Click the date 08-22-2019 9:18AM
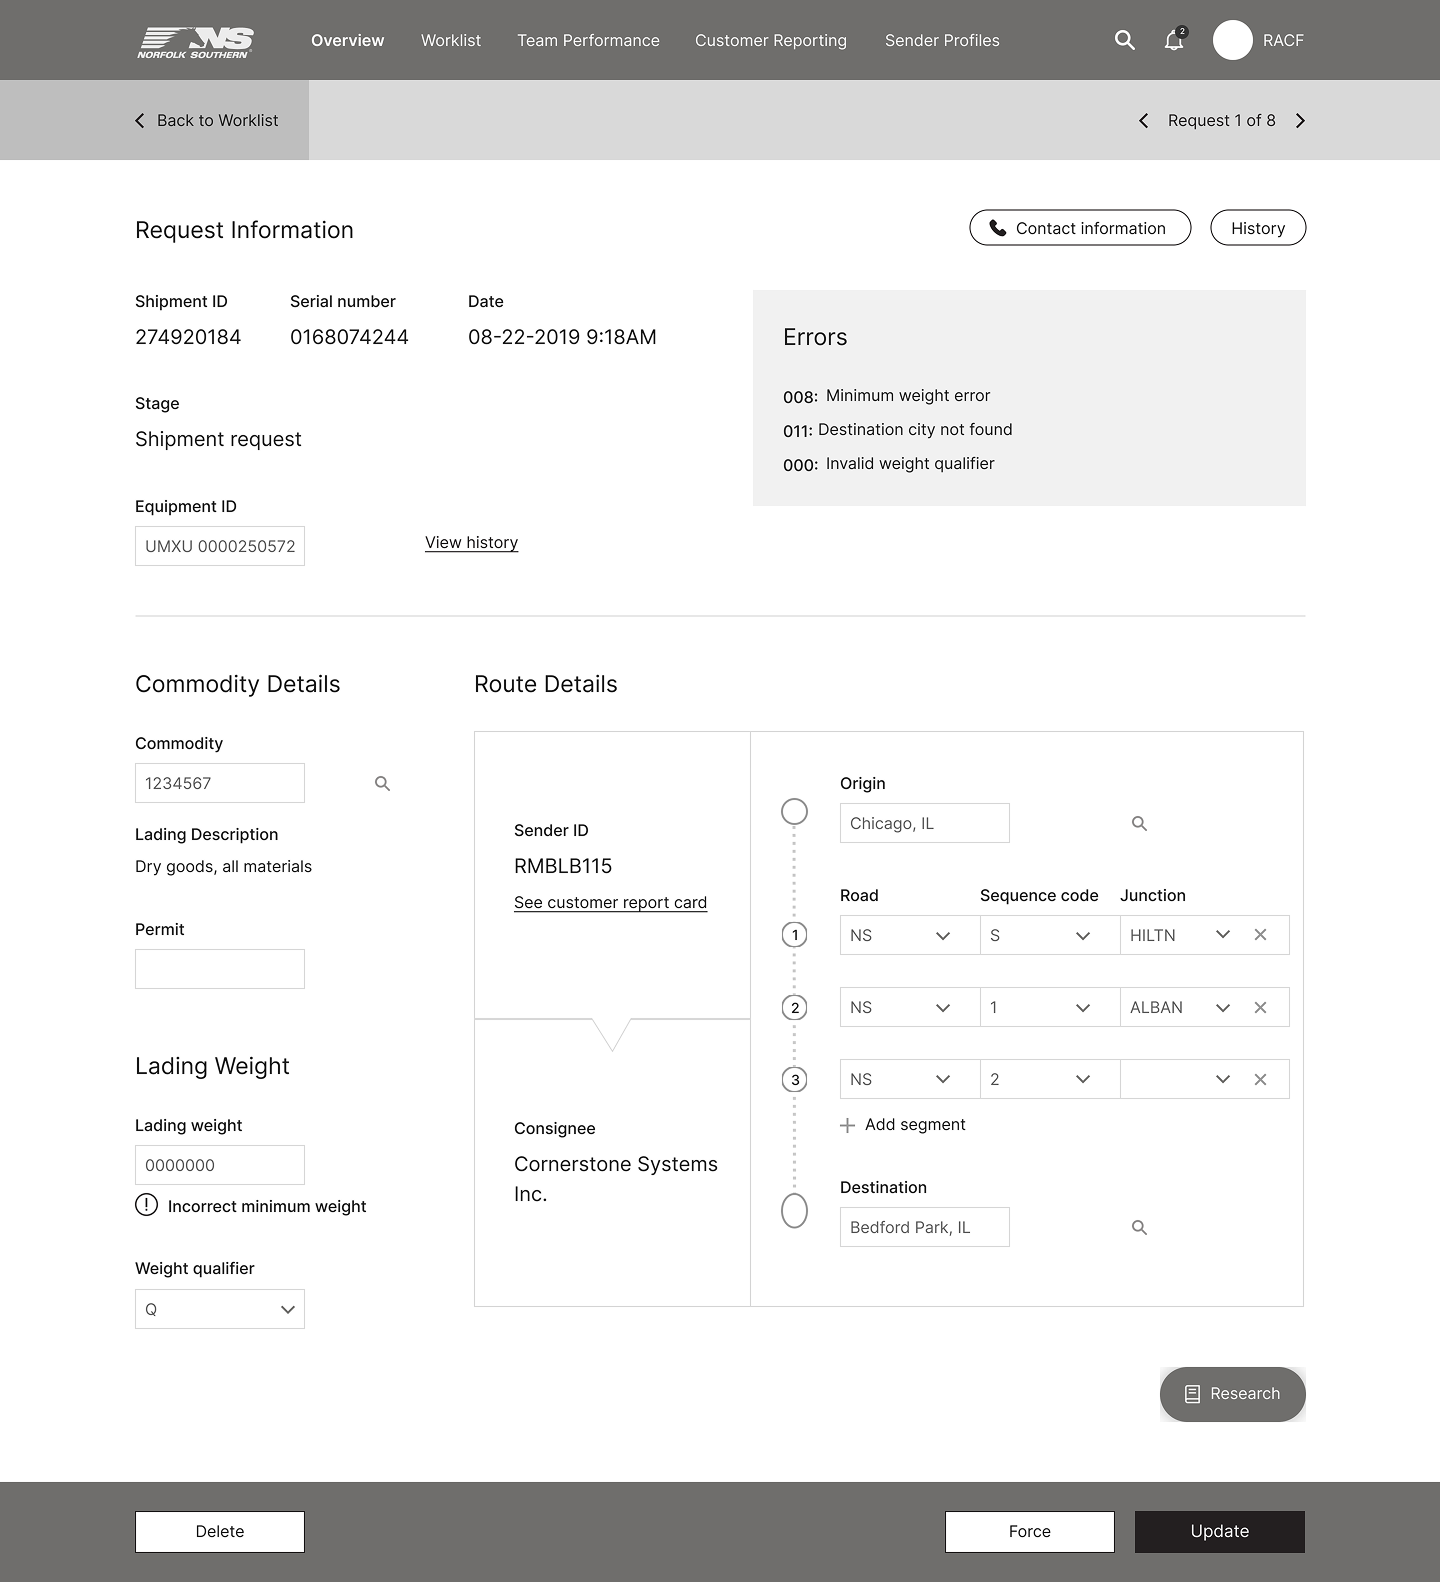 (x=562, y=337)
